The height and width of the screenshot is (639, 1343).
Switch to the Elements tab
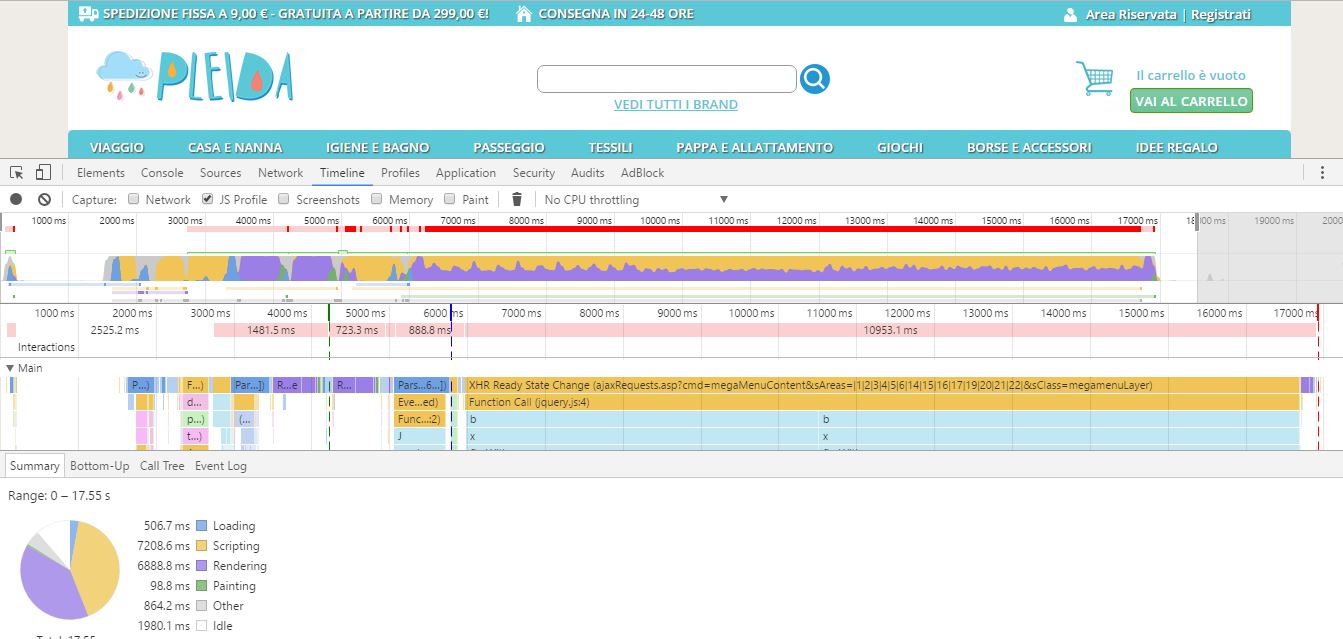click(x=101, y=173)
